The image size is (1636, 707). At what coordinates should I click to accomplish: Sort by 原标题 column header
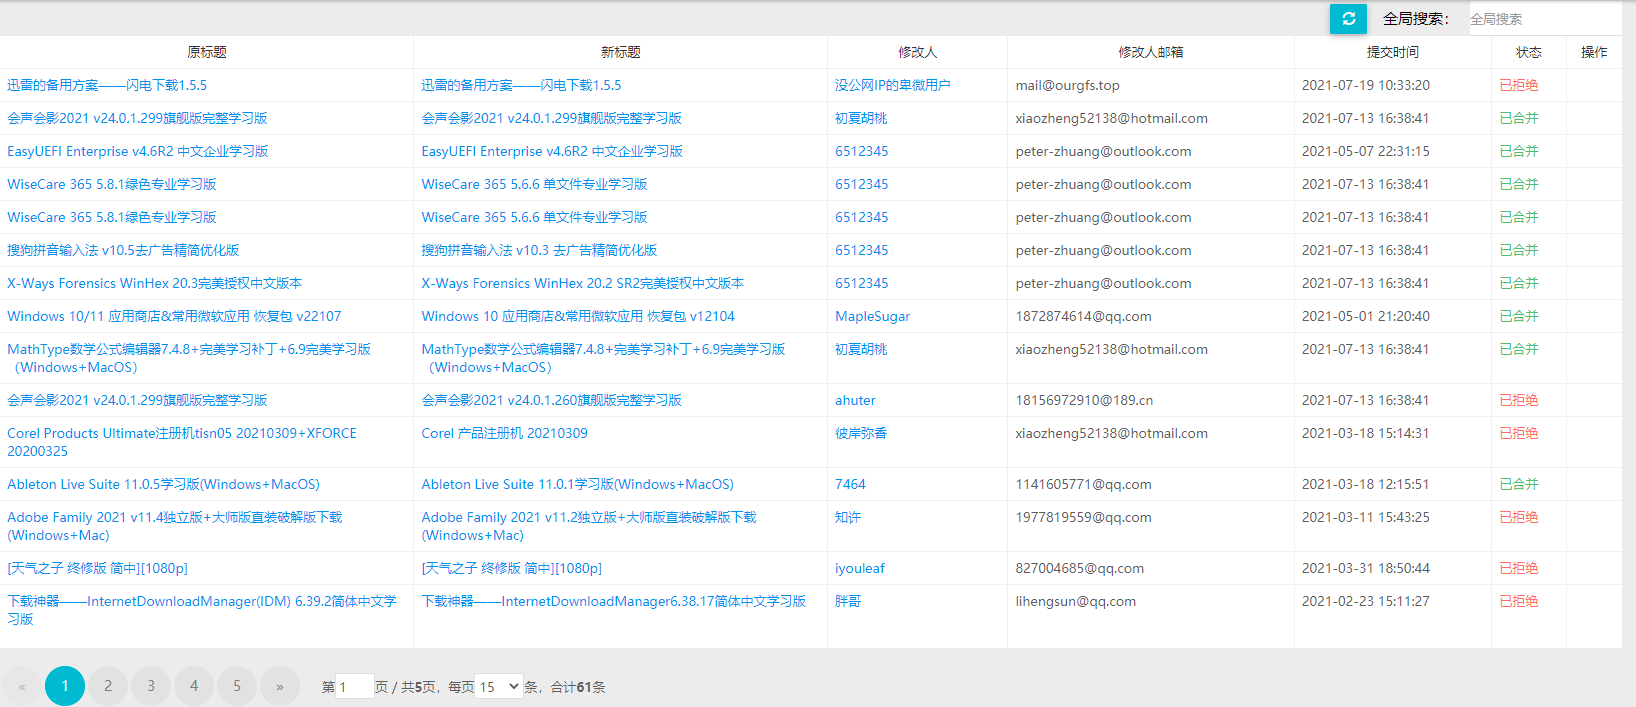(x=207, y=52)
